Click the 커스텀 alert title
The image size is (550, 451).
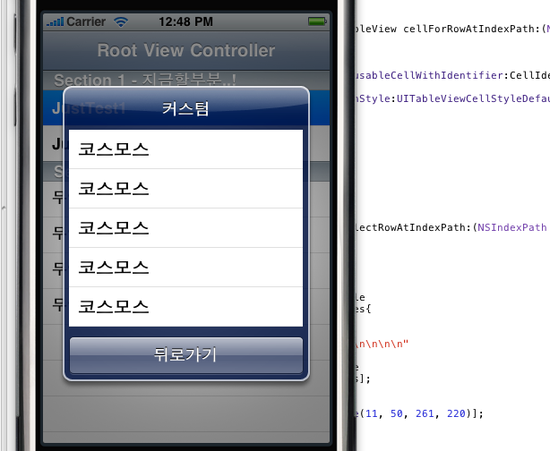tap(186, 108)
